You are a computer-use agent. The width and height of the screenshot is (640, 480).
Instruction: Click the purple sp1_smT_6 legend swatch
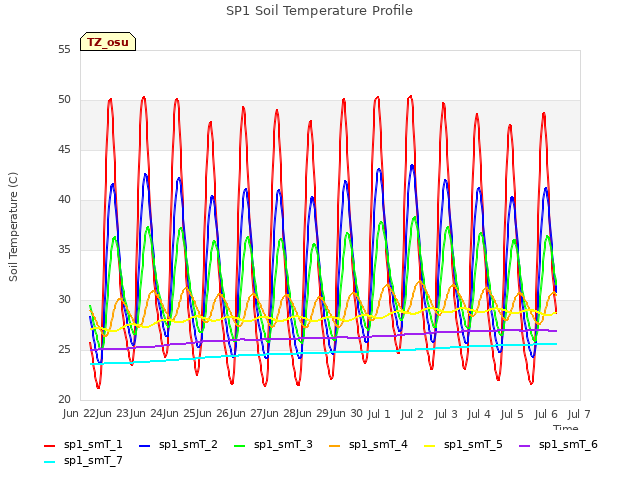[x=524, y=446]
